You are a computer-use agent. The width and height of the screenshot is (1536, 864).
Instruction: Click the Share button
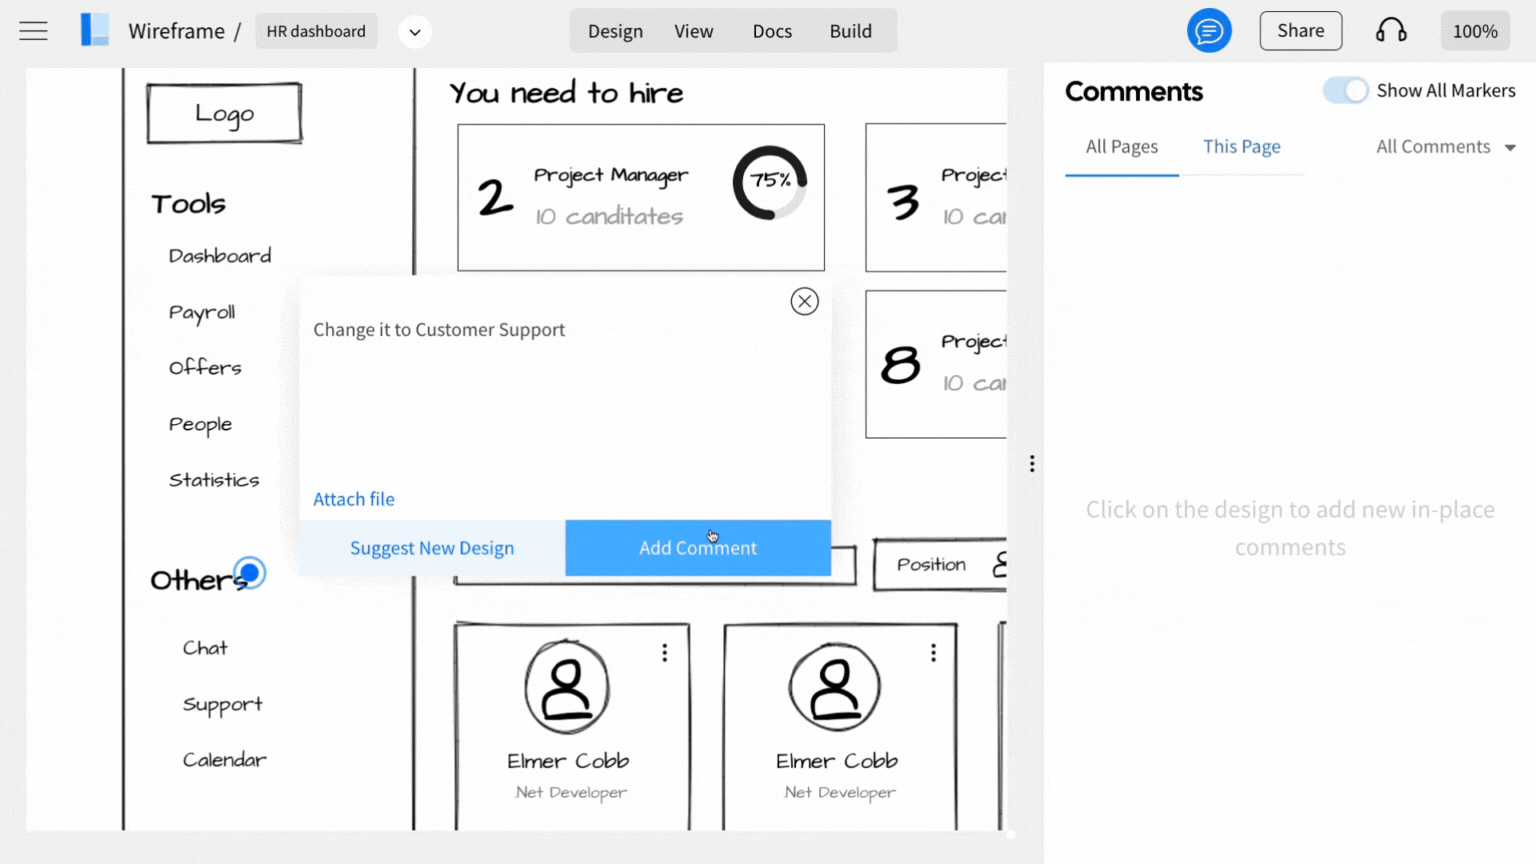click(1300, 31)
